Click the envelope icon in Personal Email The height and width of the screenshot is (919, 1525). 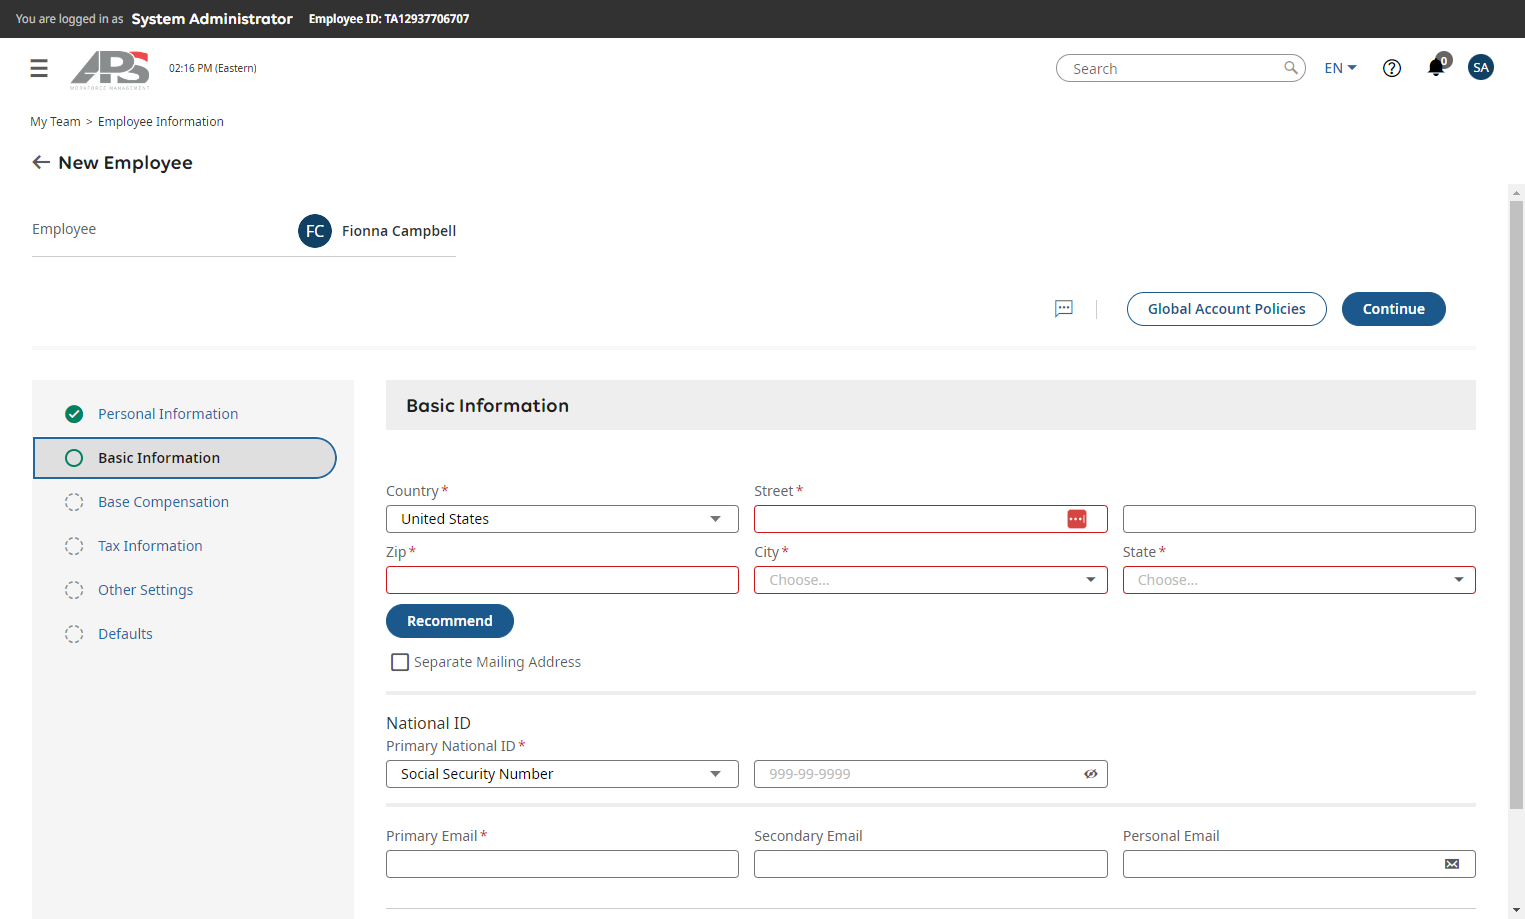coord(1452,864)
